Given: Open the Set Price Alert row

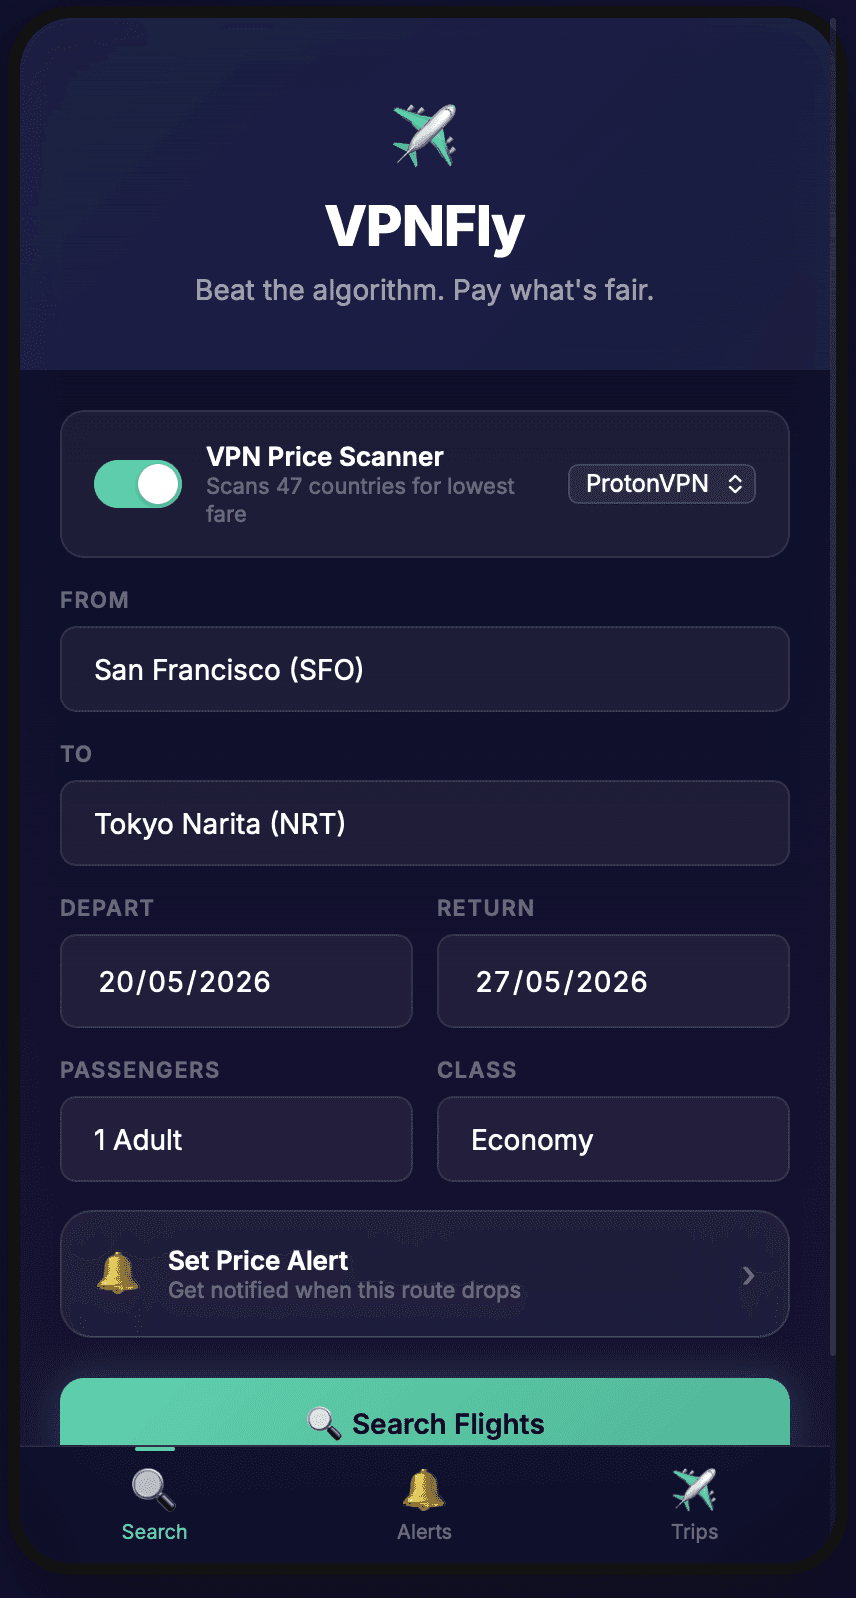Looking at the screenshot, I should coord(425,1274).
